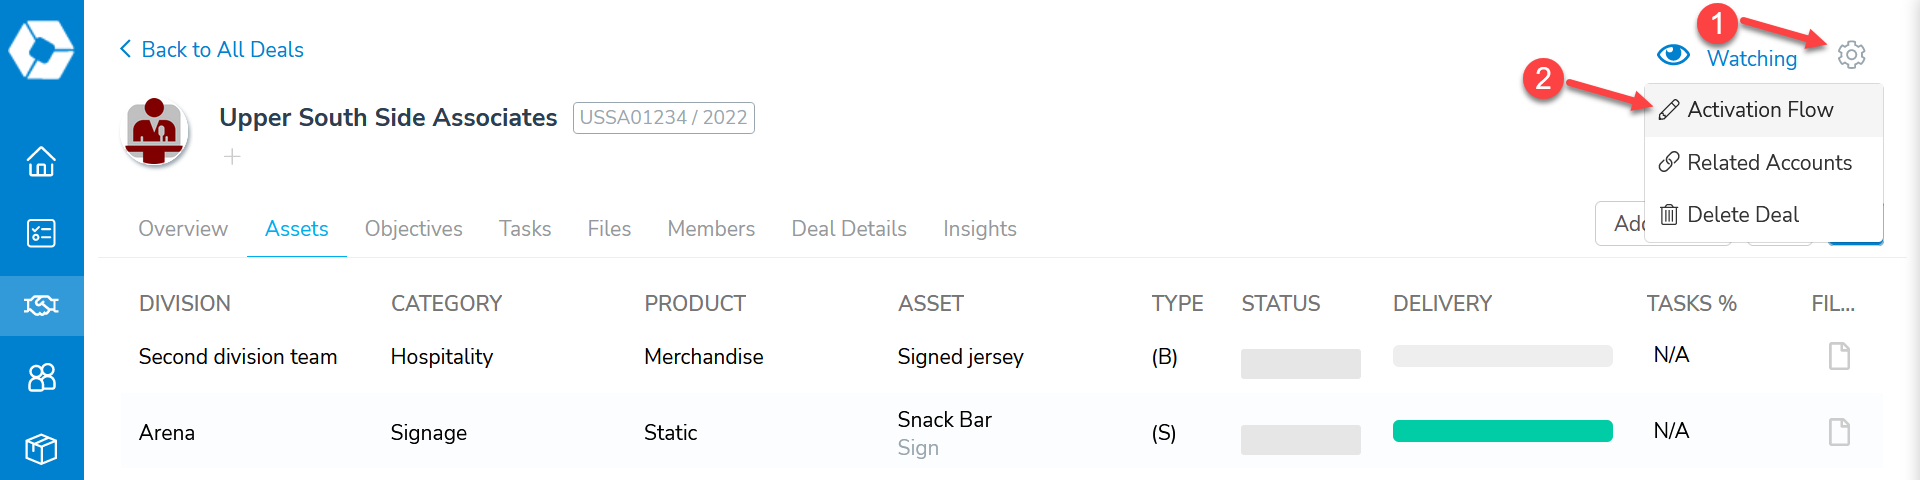
Task: Go back to All Deals
Action: pos(212,49)
